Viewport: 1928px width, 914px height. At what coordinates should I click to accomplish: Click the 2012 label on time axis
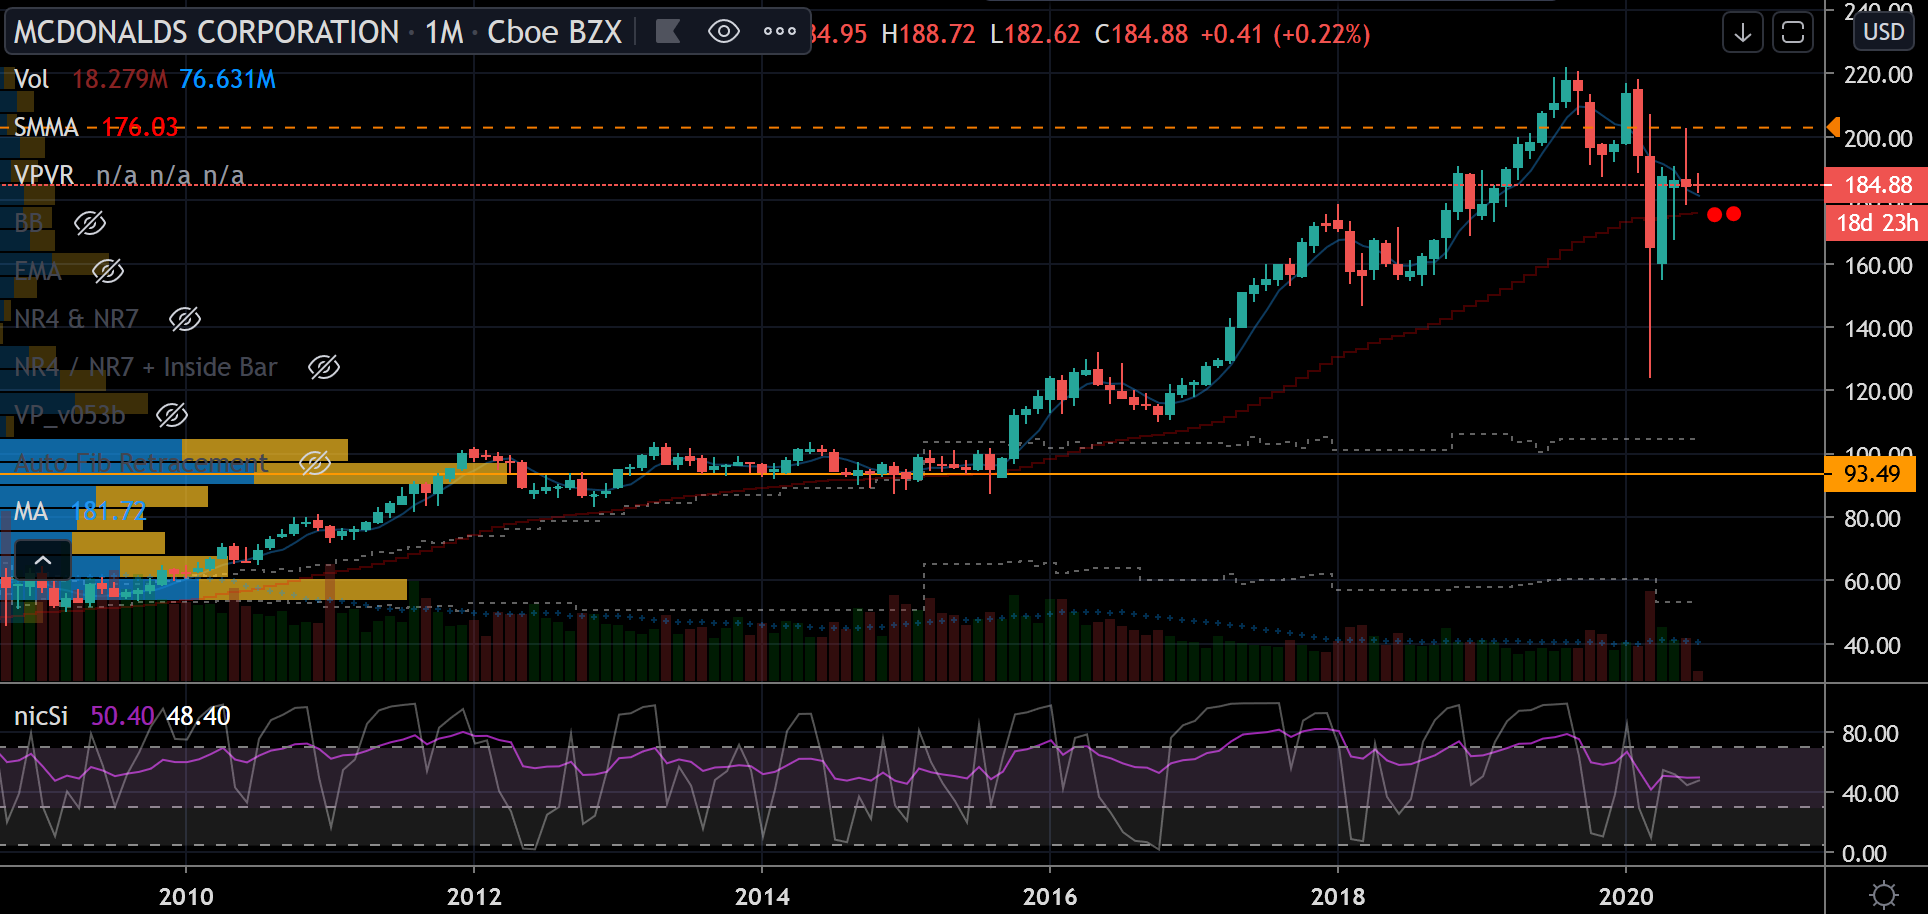point(474,896)
